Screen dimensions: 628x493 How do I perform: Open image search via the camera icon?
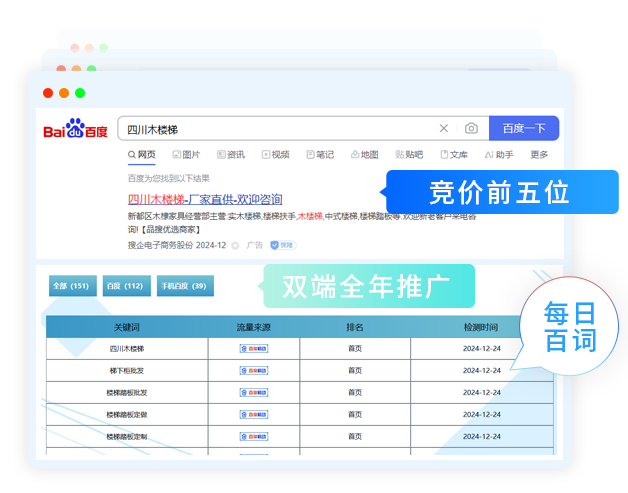(x=471, y=128)
